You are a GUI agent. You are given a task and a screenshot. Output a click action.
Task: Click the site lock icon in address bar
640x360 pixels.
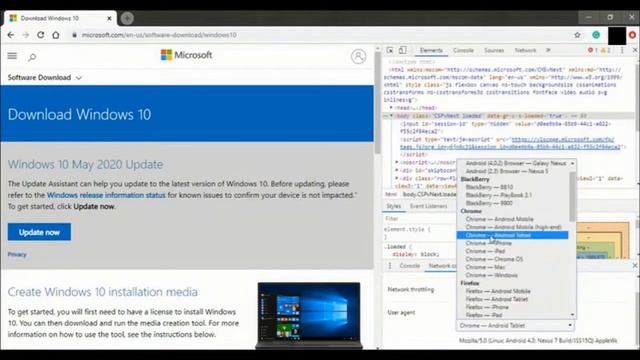tap(74, 35)
